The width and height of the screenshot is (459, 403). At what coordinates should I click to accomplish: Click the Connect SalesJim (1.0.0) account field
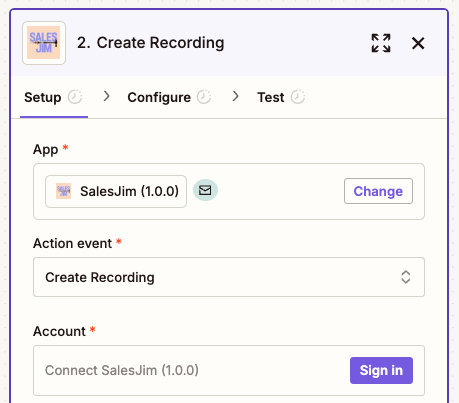pyautogui.click(x=229, y=370)
